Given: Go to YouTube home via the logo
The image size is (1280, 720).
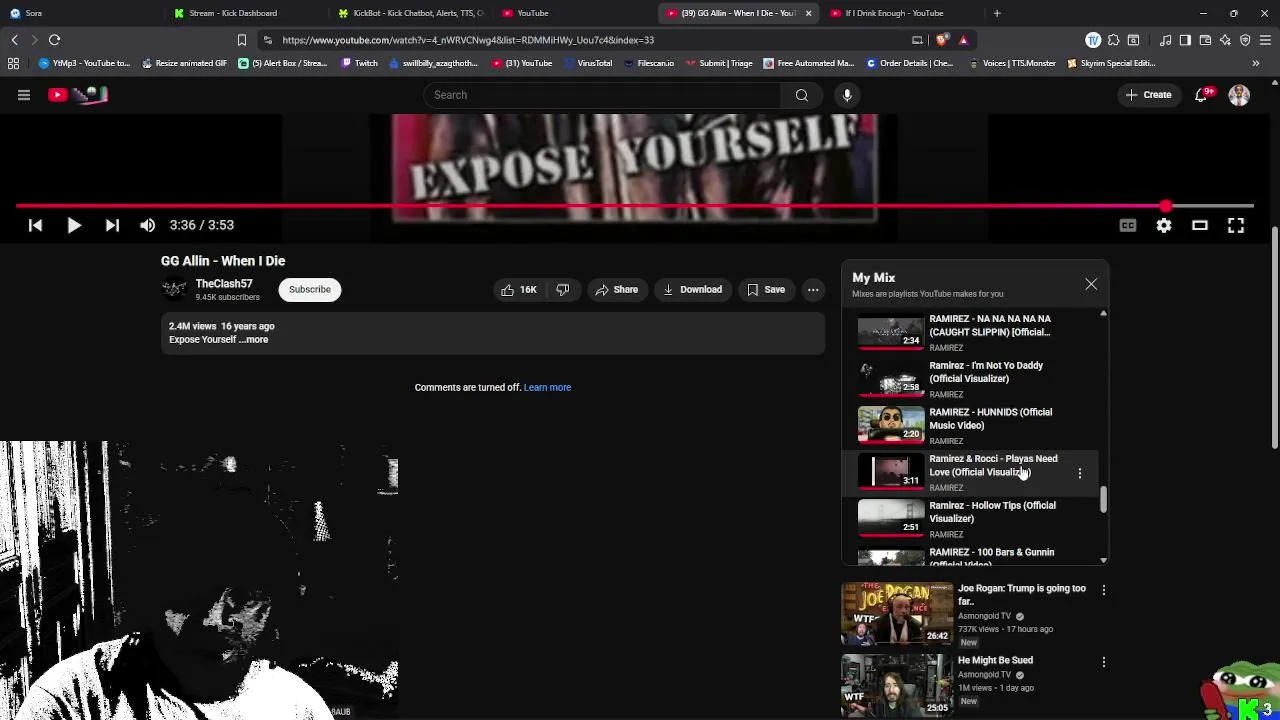Looking at the screenshot, I should click(78, 95).
